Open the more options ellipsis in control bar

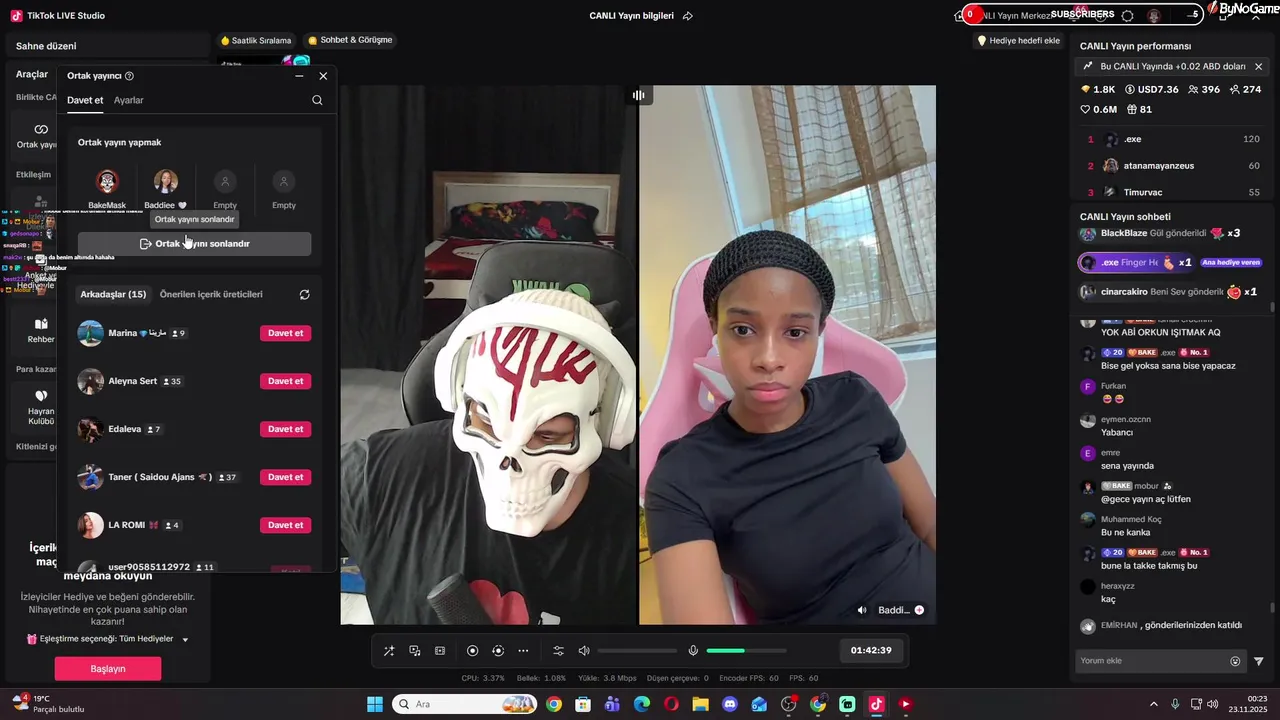pos(523,651)
